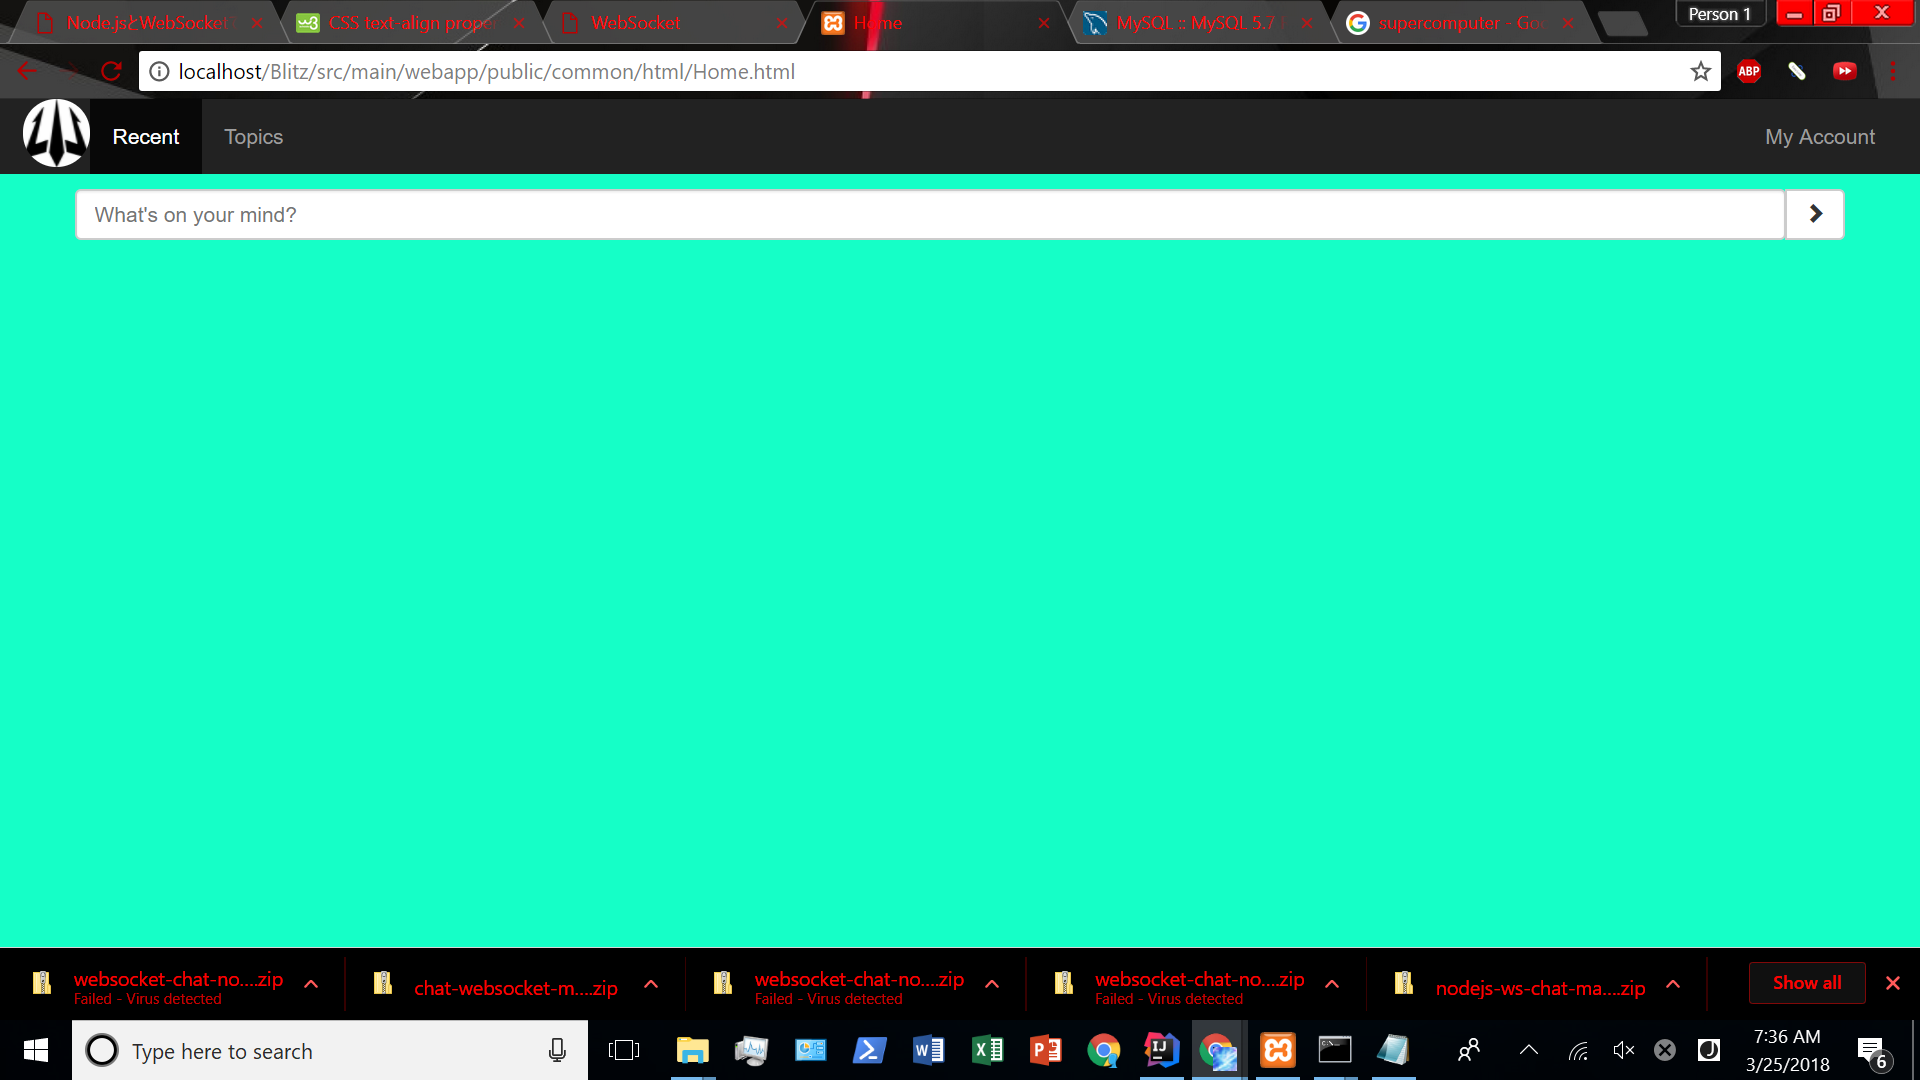Open Adblock Plus extension
Screen dimensions: 1920x1080
[x=1748, y=71]
